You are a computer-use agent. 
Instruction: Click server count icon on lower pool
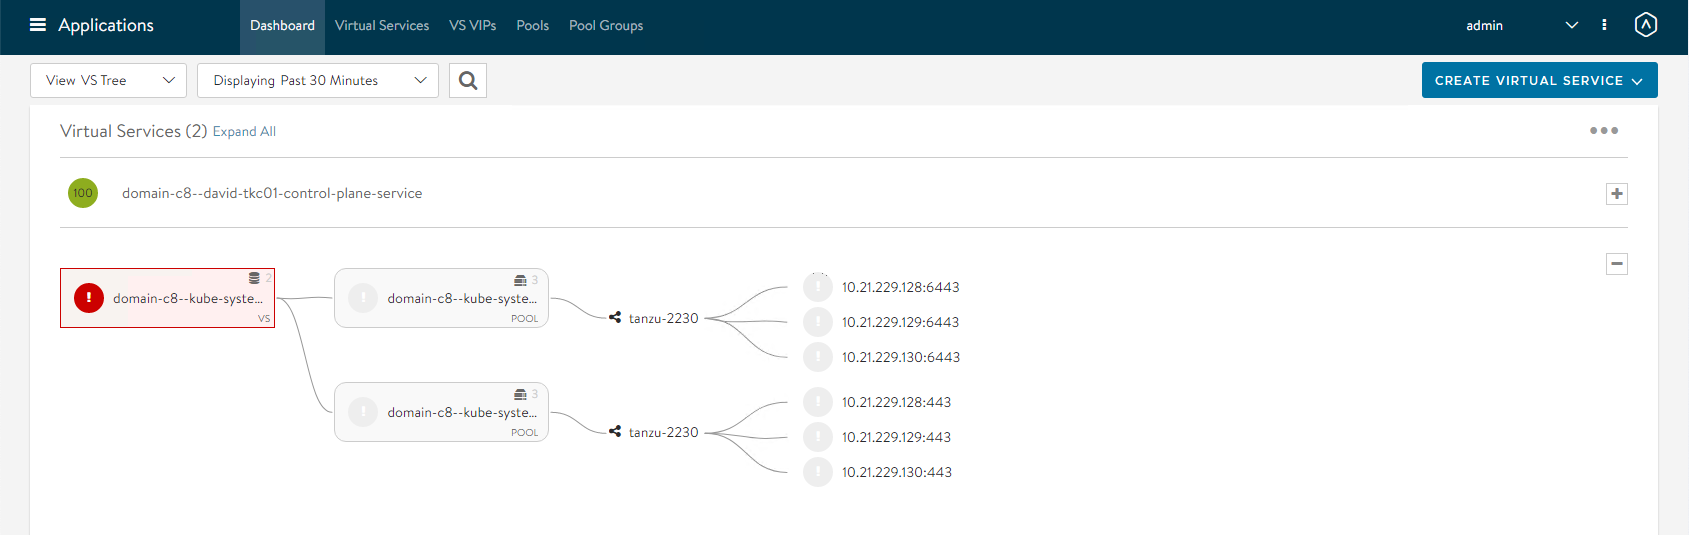coord(521,394)
